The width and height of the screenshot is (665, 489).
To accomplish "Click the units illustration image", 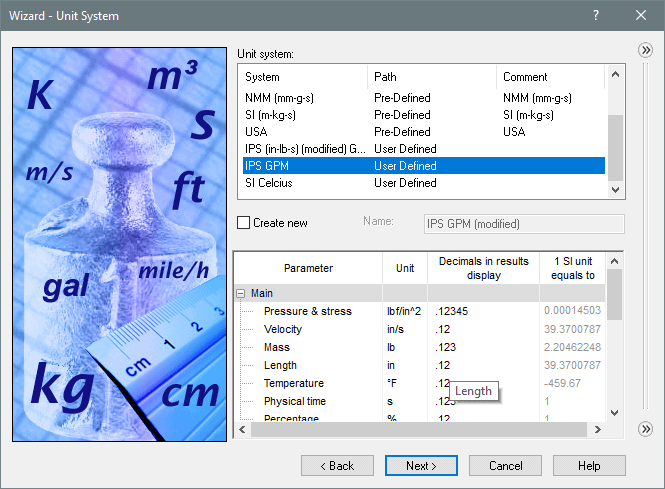I will click(120, 244).
